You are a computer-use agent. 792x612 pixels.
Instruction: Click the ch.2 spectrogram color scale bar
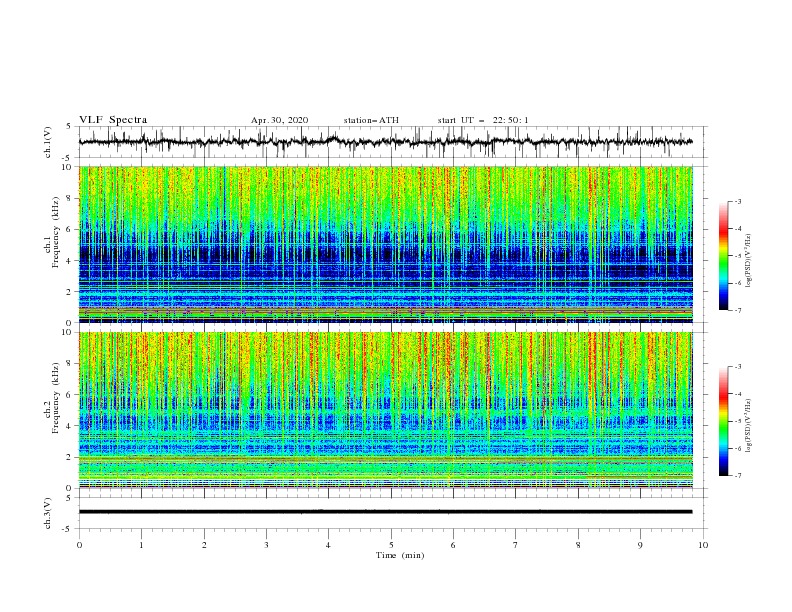tap(723, 421)
